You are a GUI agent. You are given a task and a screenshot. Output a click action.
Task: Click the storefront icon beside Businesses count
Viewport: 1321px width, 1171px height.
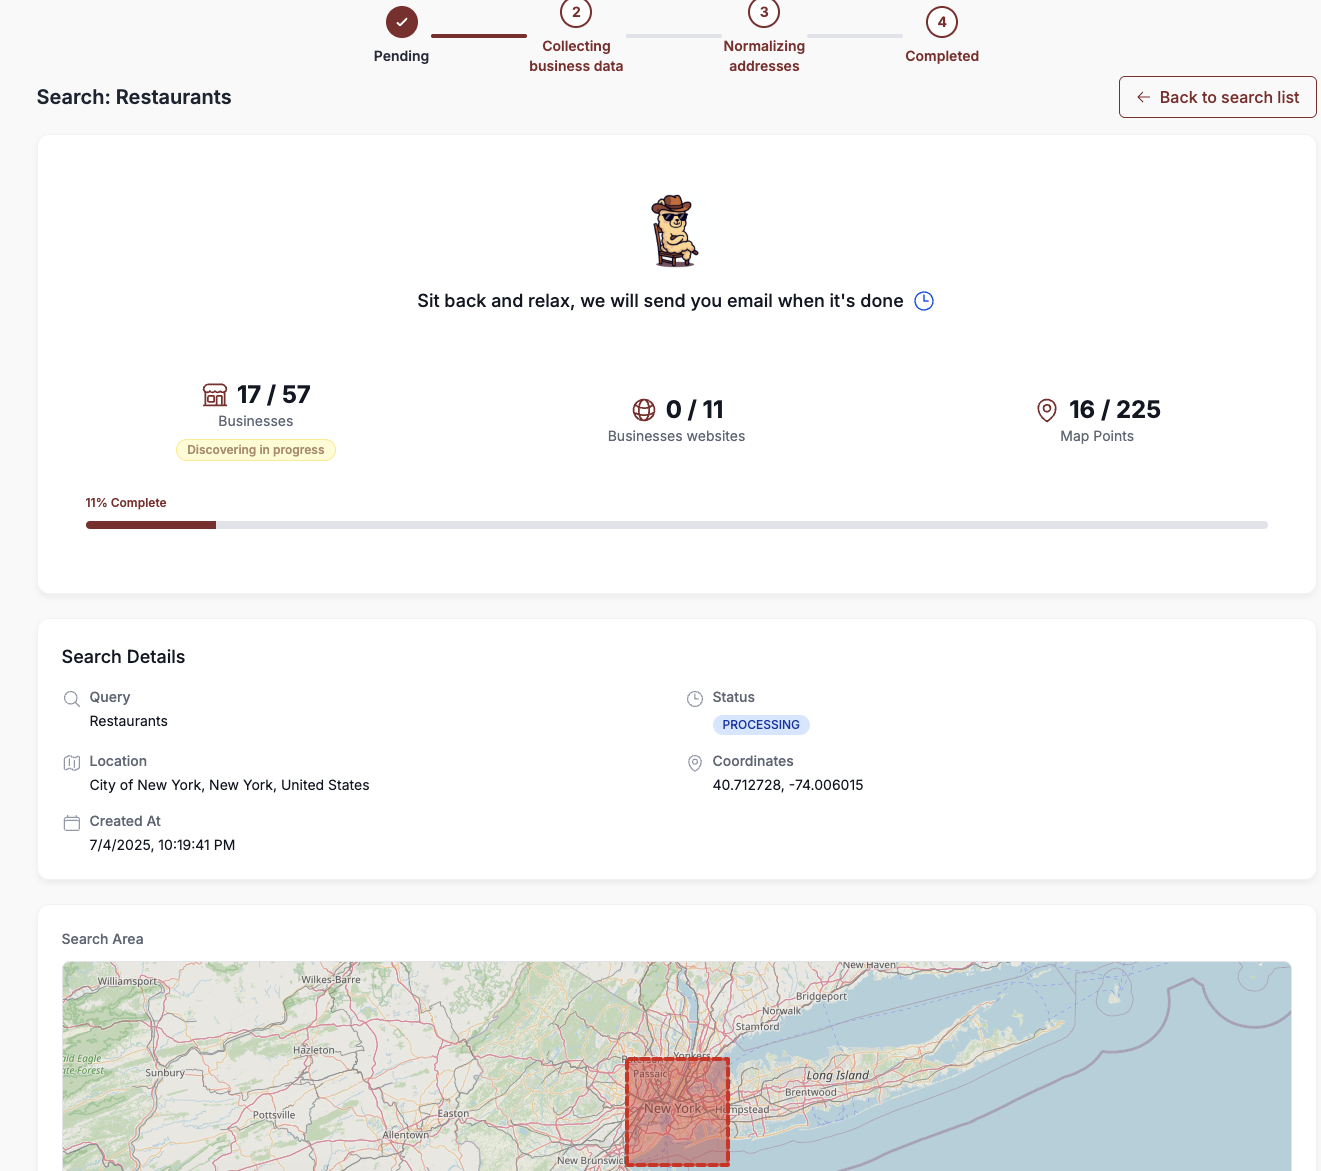(215, 395)
